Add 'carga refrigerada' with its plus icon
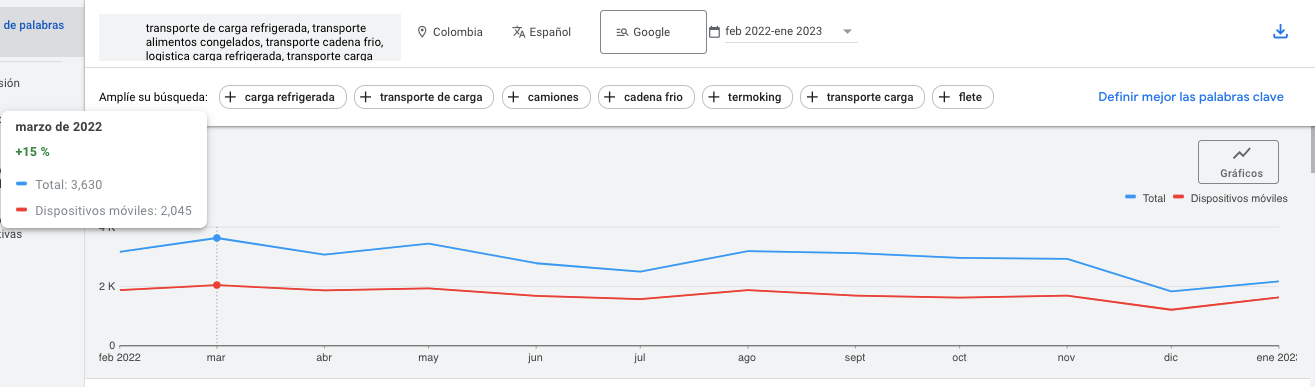The height and width of the screenshot is (387, 1315). (x=230, y=97)
